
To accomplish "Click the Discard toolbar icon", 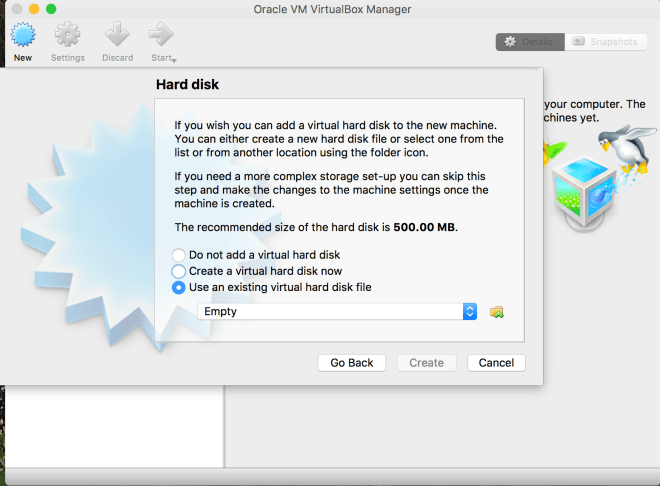I will click(x=117, y=36).
